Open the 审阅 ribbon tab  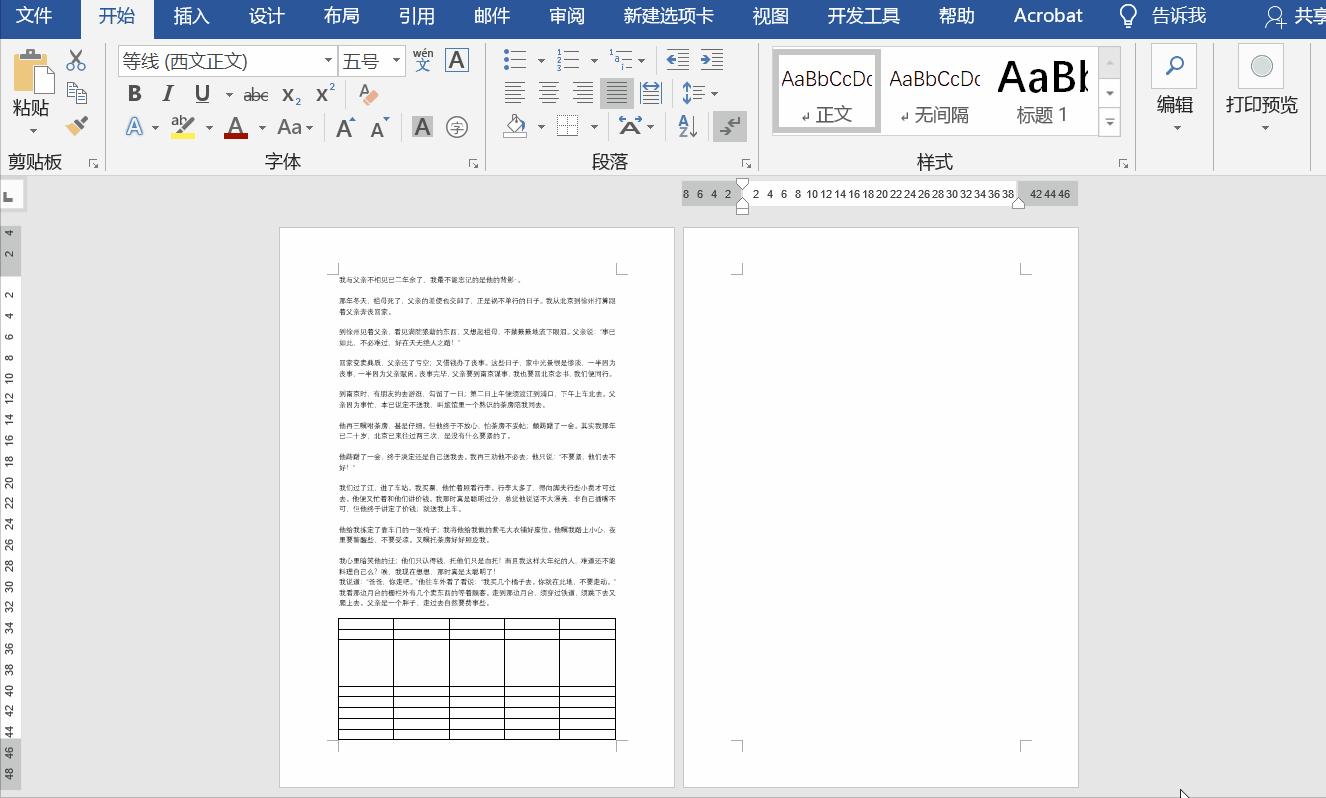(566, 16)
